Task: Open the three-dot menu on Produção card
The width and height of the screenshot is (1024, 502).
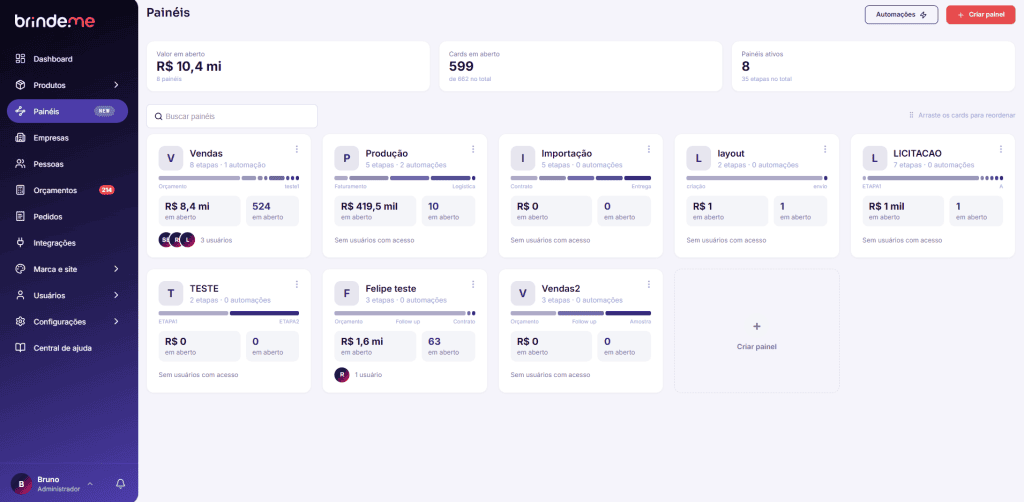Action: (473, 149)
